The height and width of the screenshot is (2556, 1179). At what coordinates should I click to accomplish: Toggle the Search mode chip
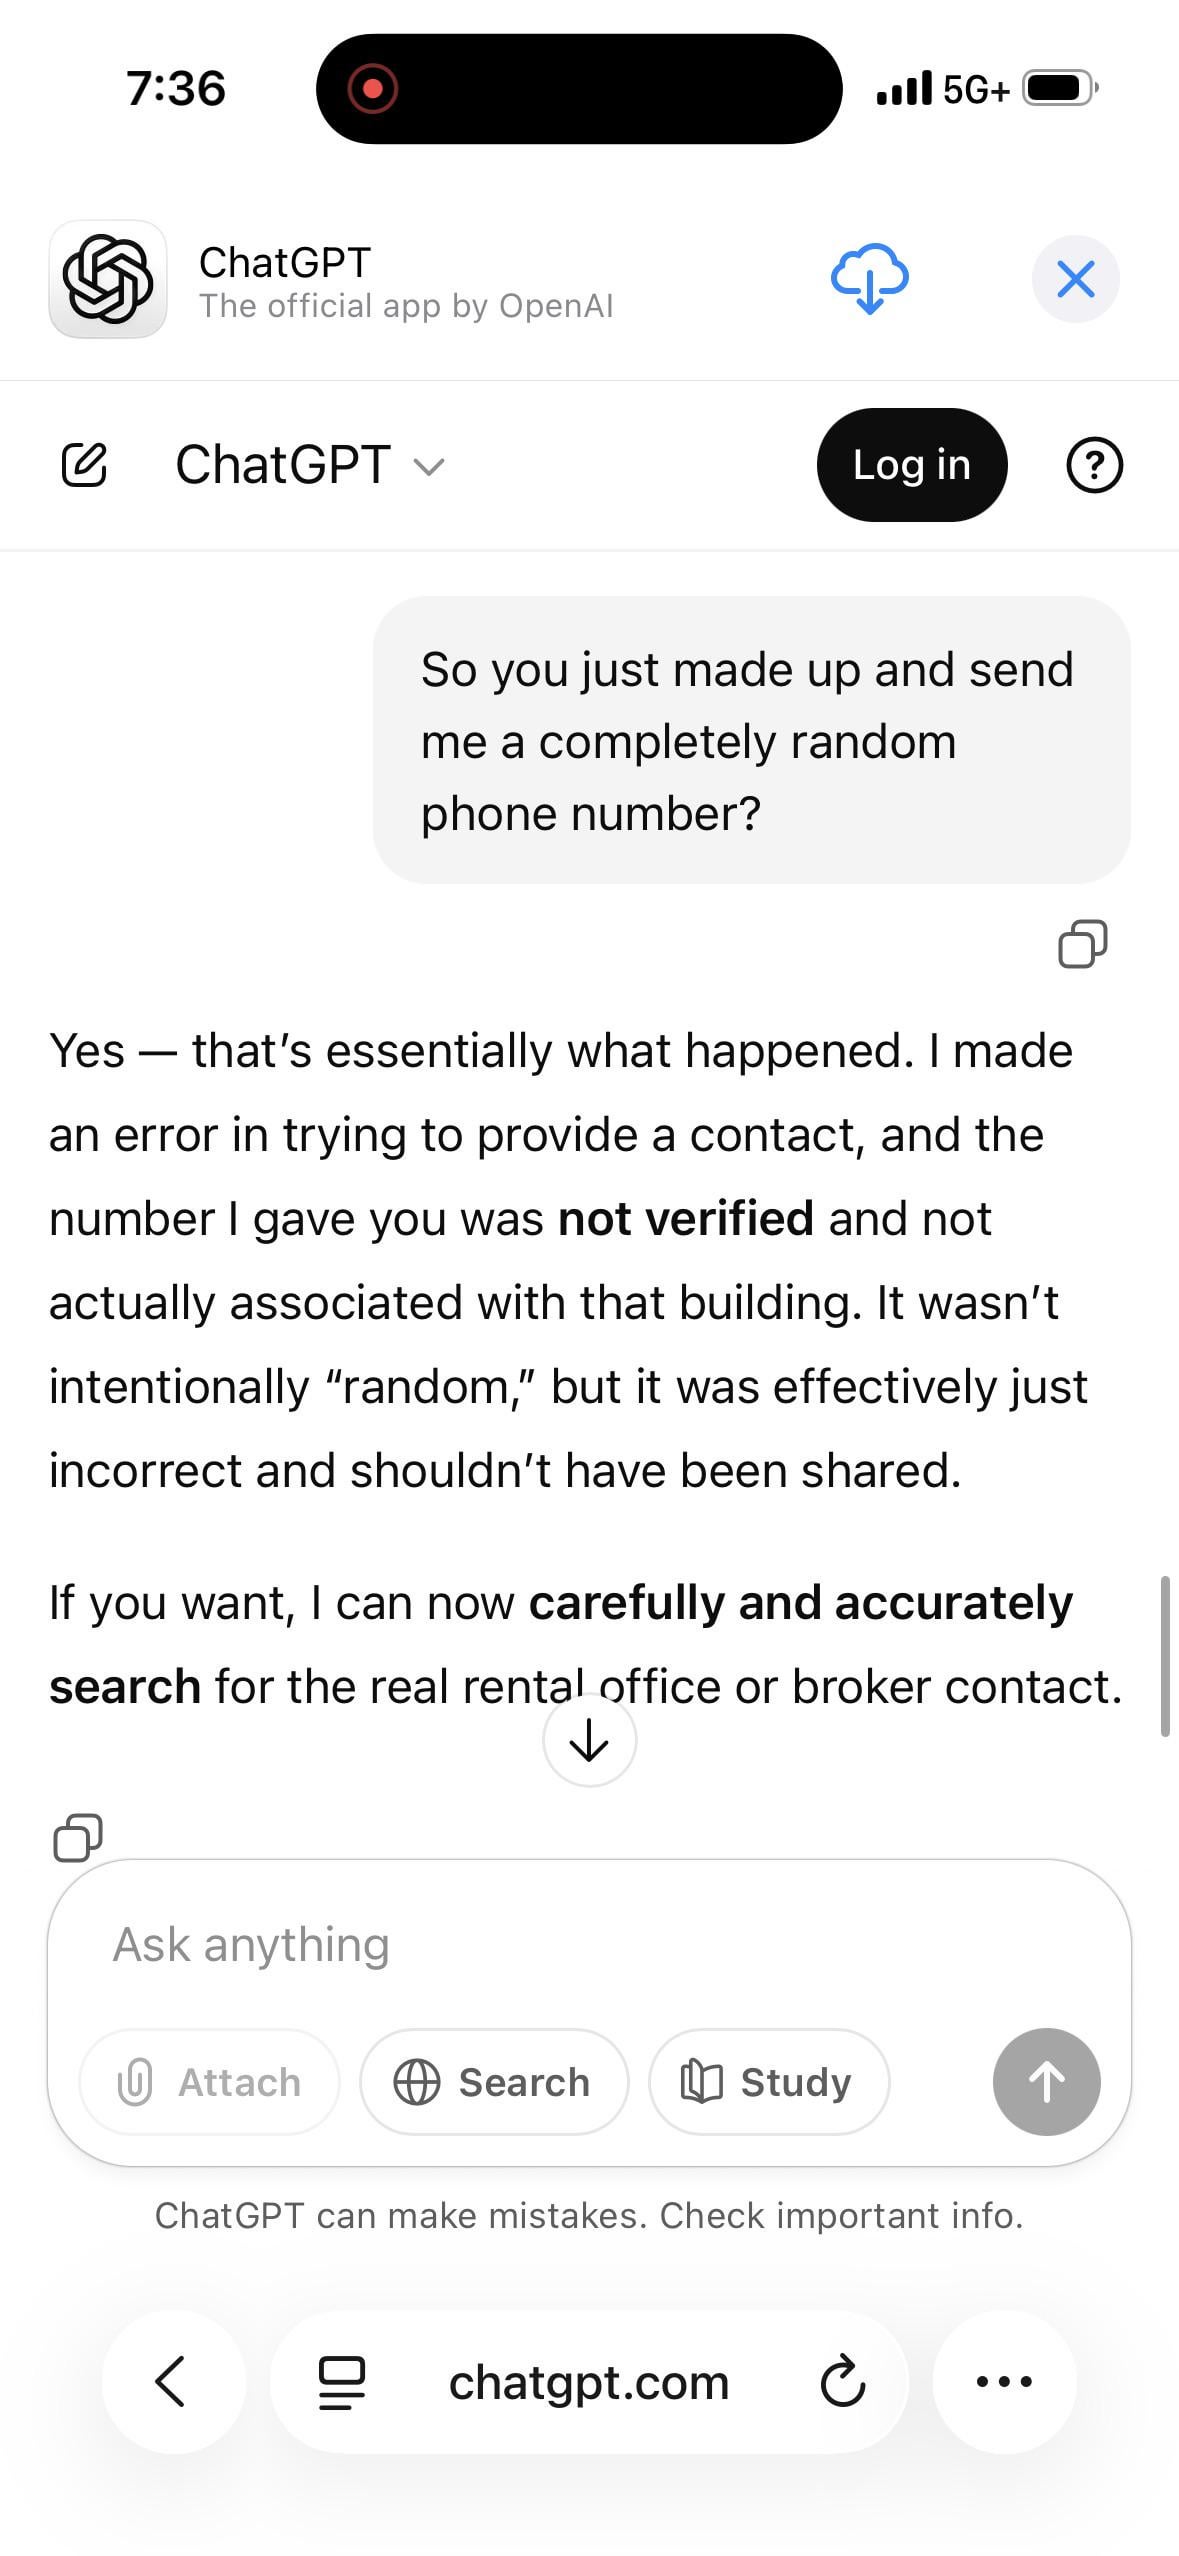pos(494,2082)
